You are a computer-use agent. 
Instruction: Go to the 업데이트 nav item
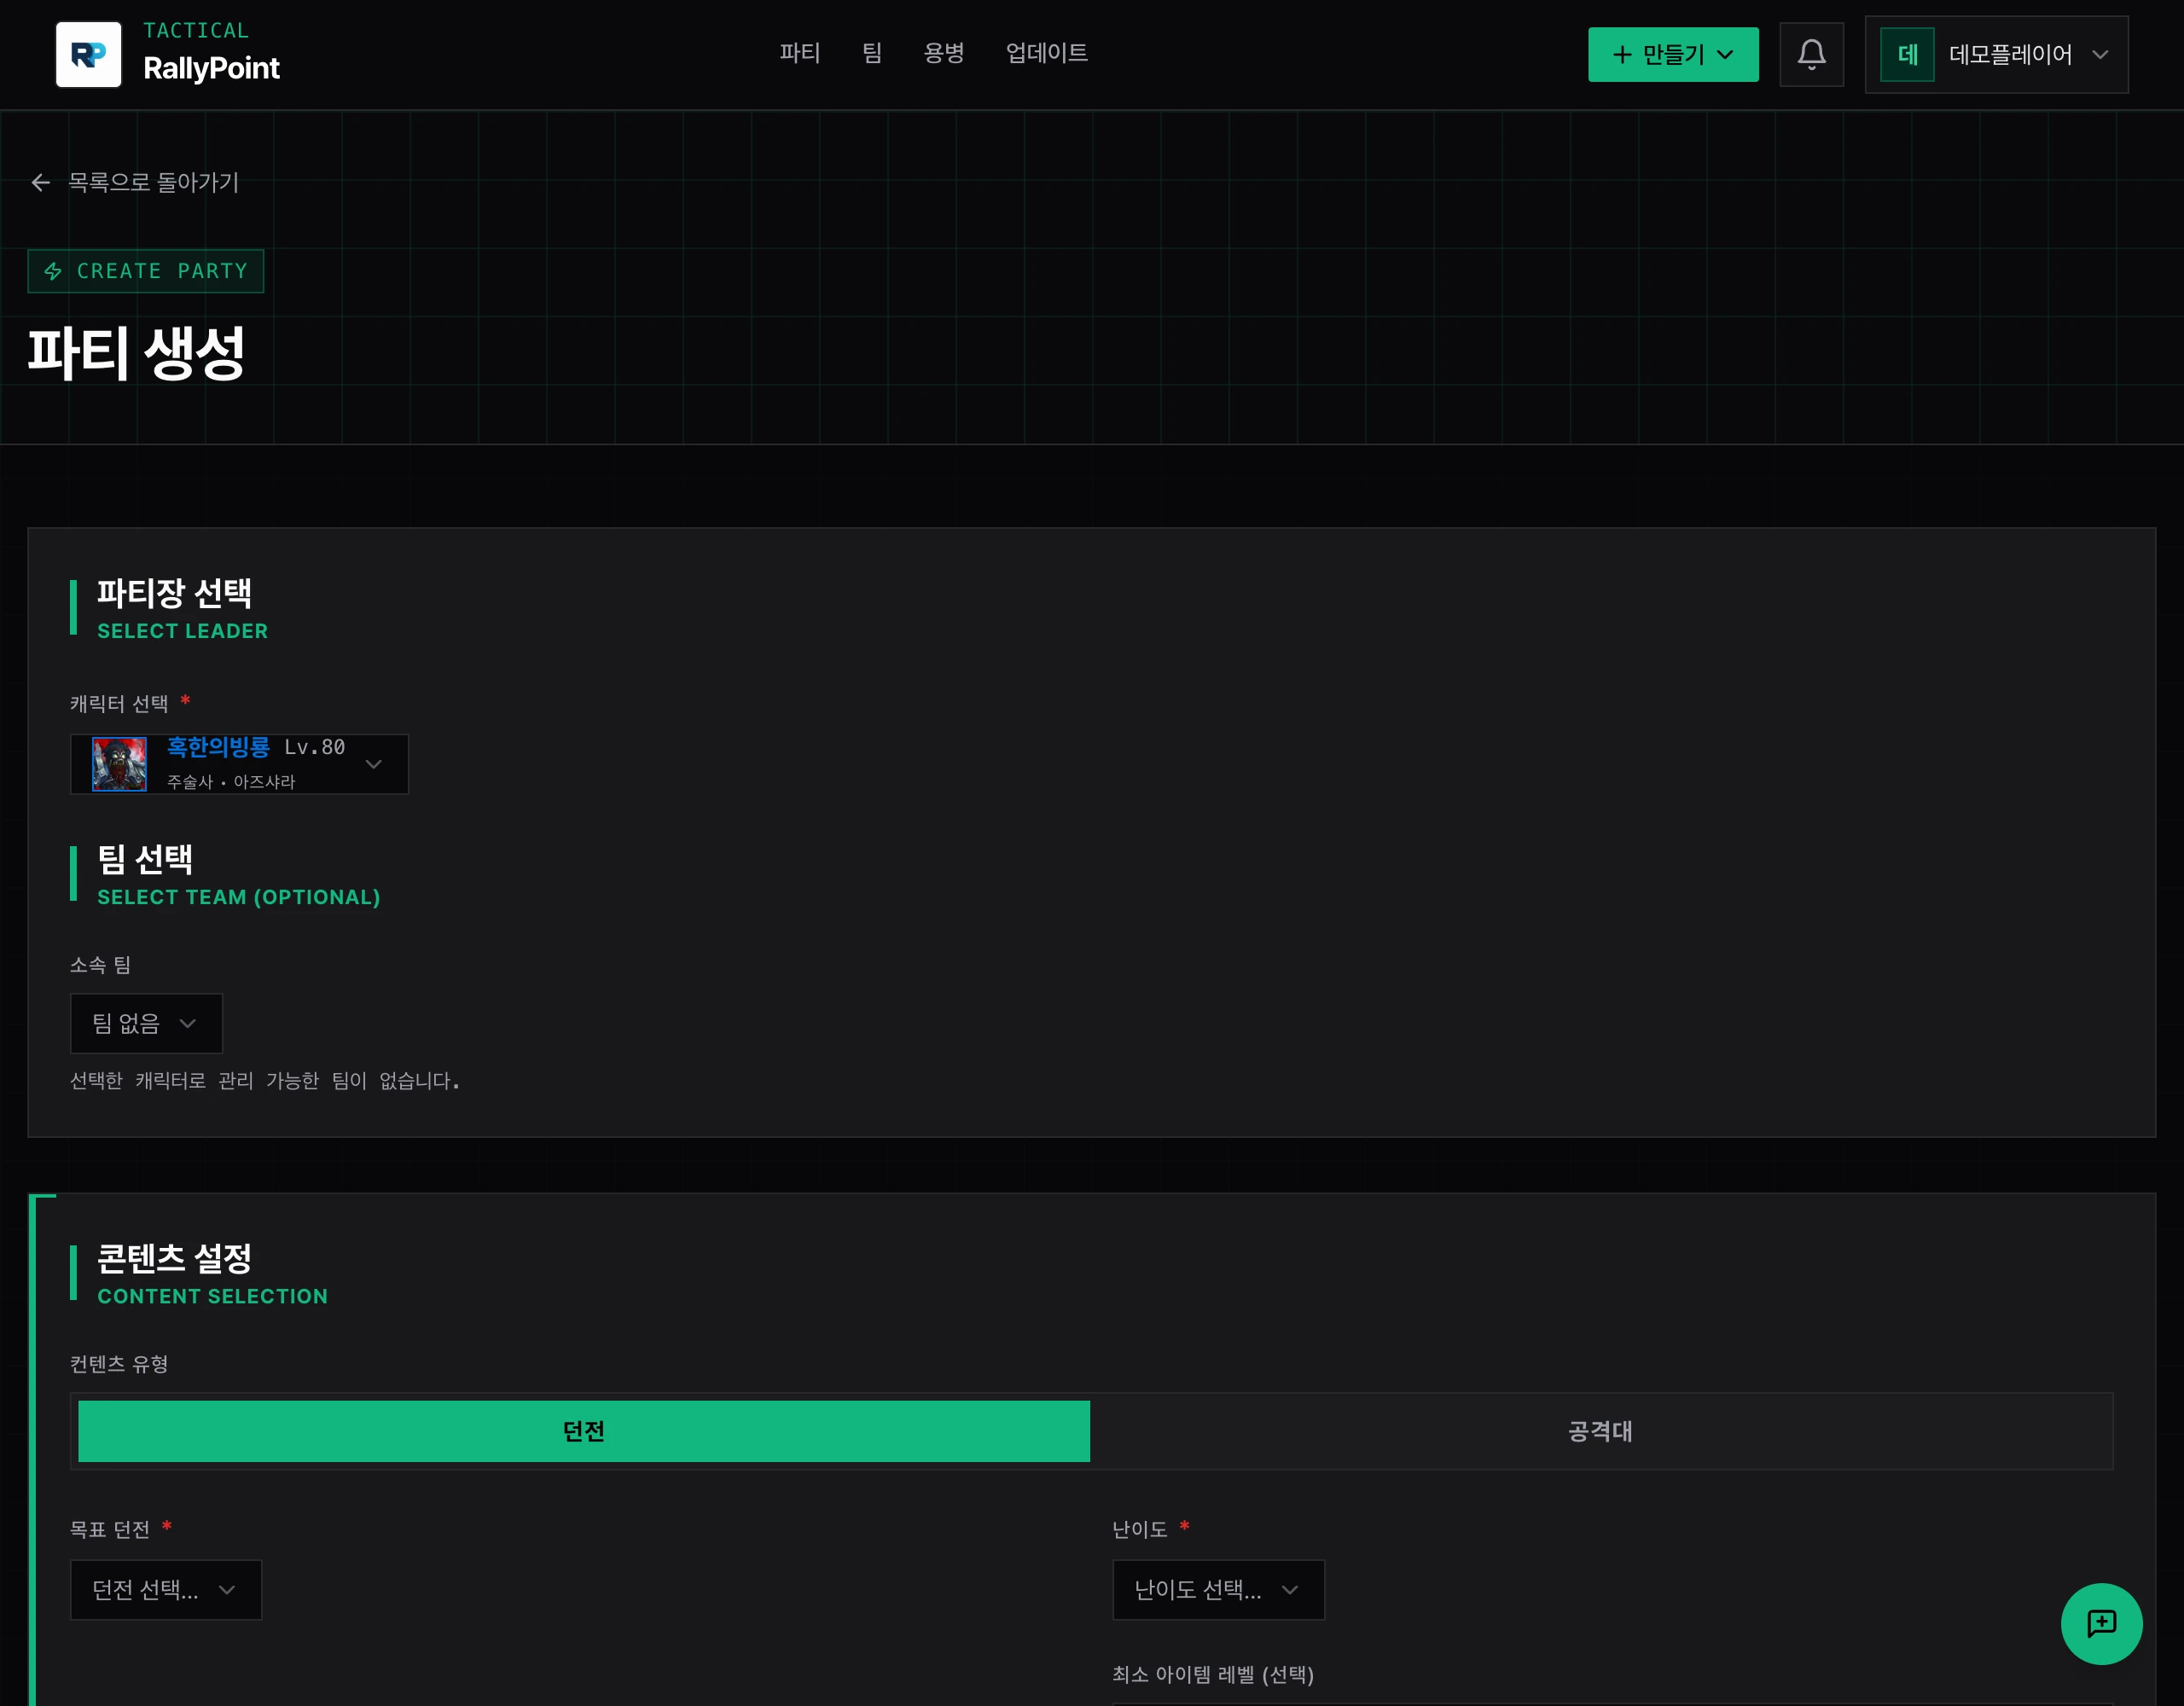1046,53
